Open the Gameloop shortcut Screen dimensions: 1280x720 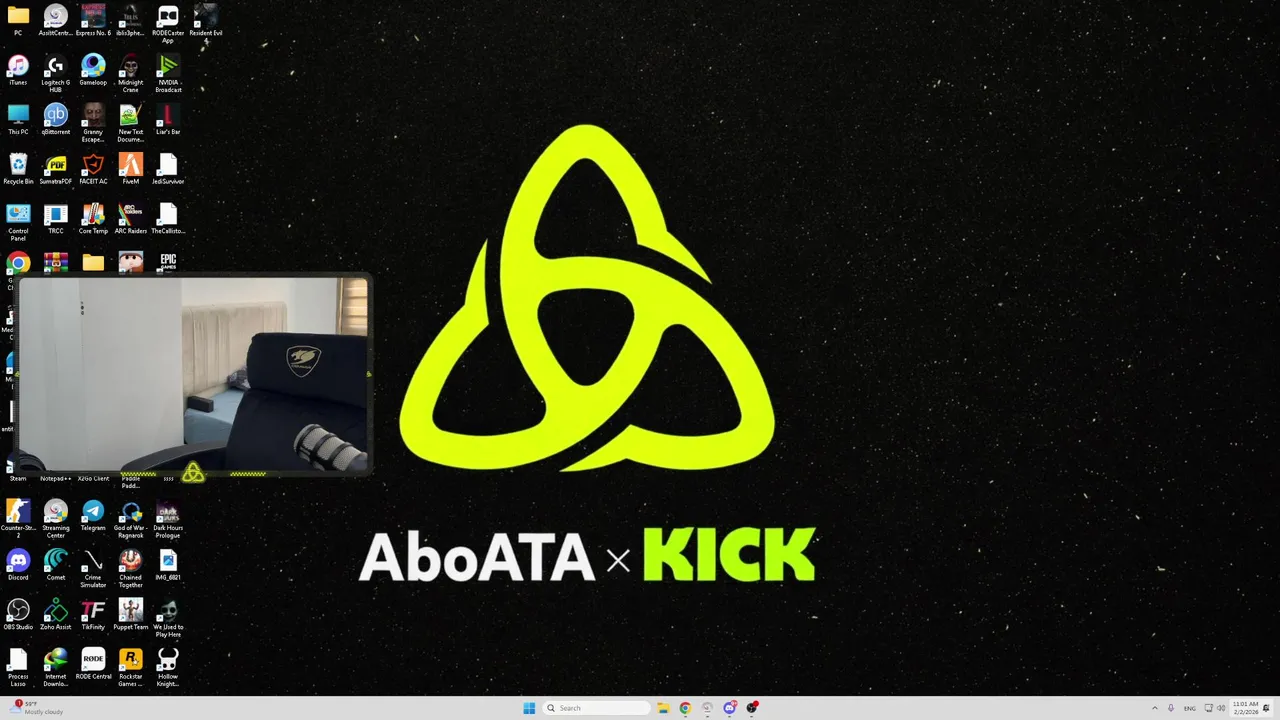(x=93, y=71)
